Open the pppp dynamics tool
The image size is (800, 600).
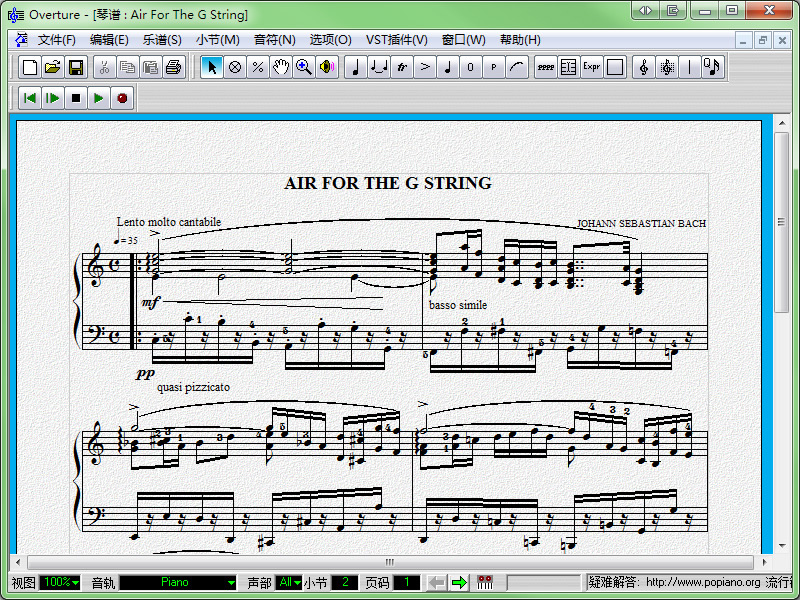(545, 67)
